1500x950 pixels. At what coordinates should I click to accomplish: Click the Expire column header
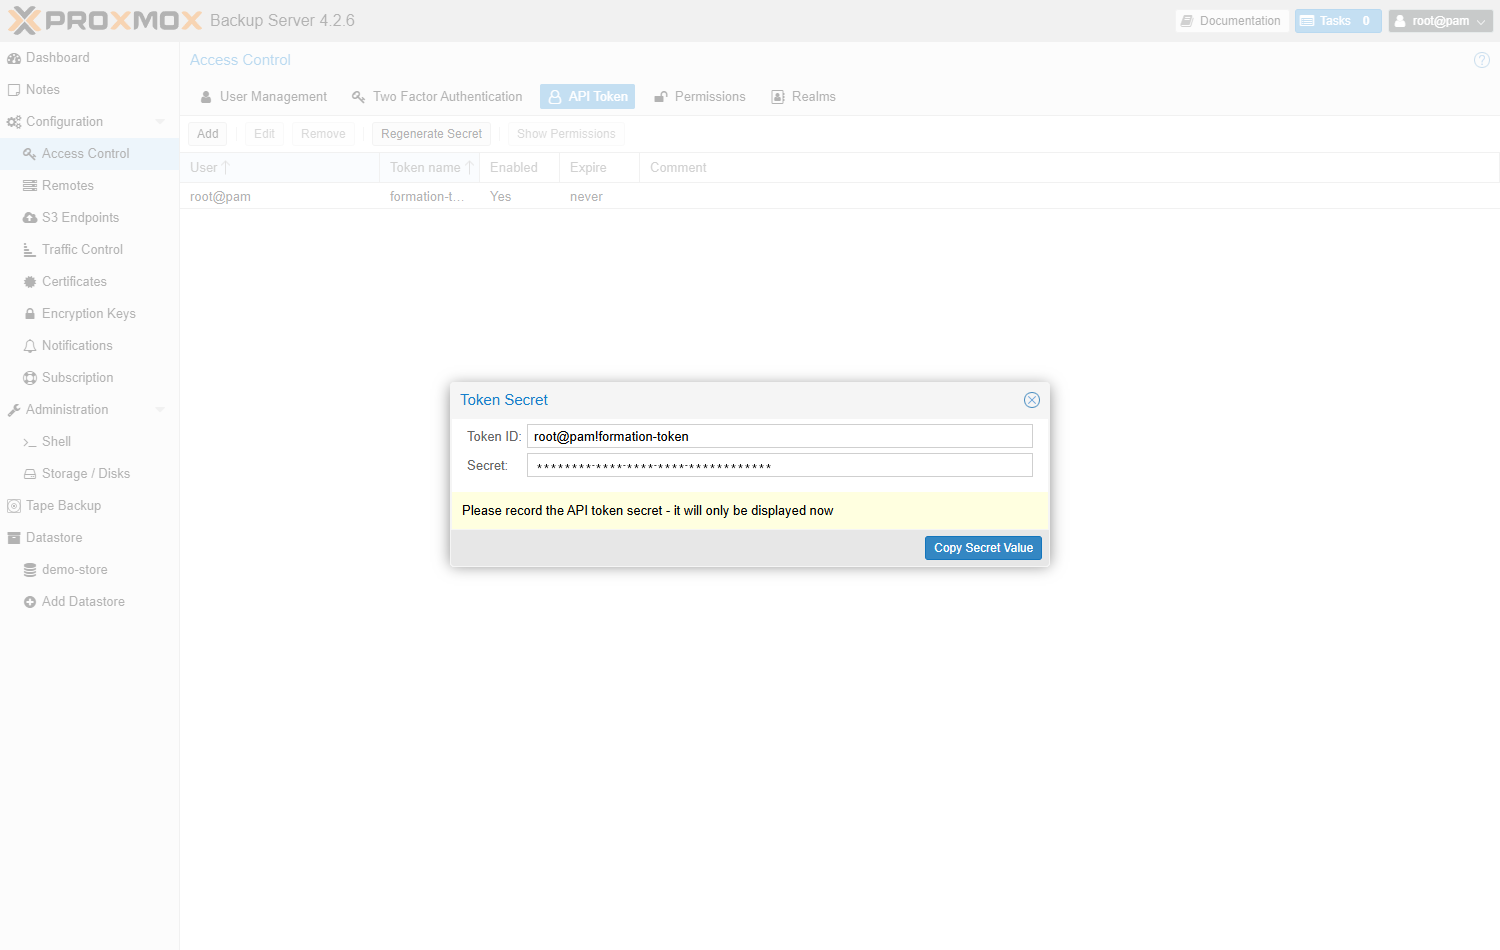click(x=599, y=168)
